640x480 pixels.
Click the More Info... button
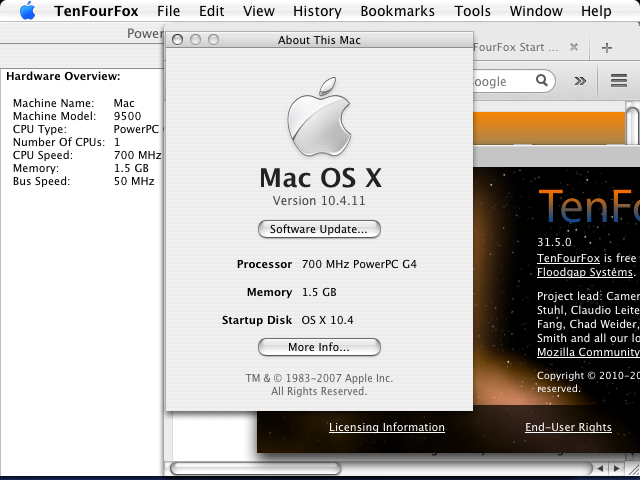click(319, 347)
